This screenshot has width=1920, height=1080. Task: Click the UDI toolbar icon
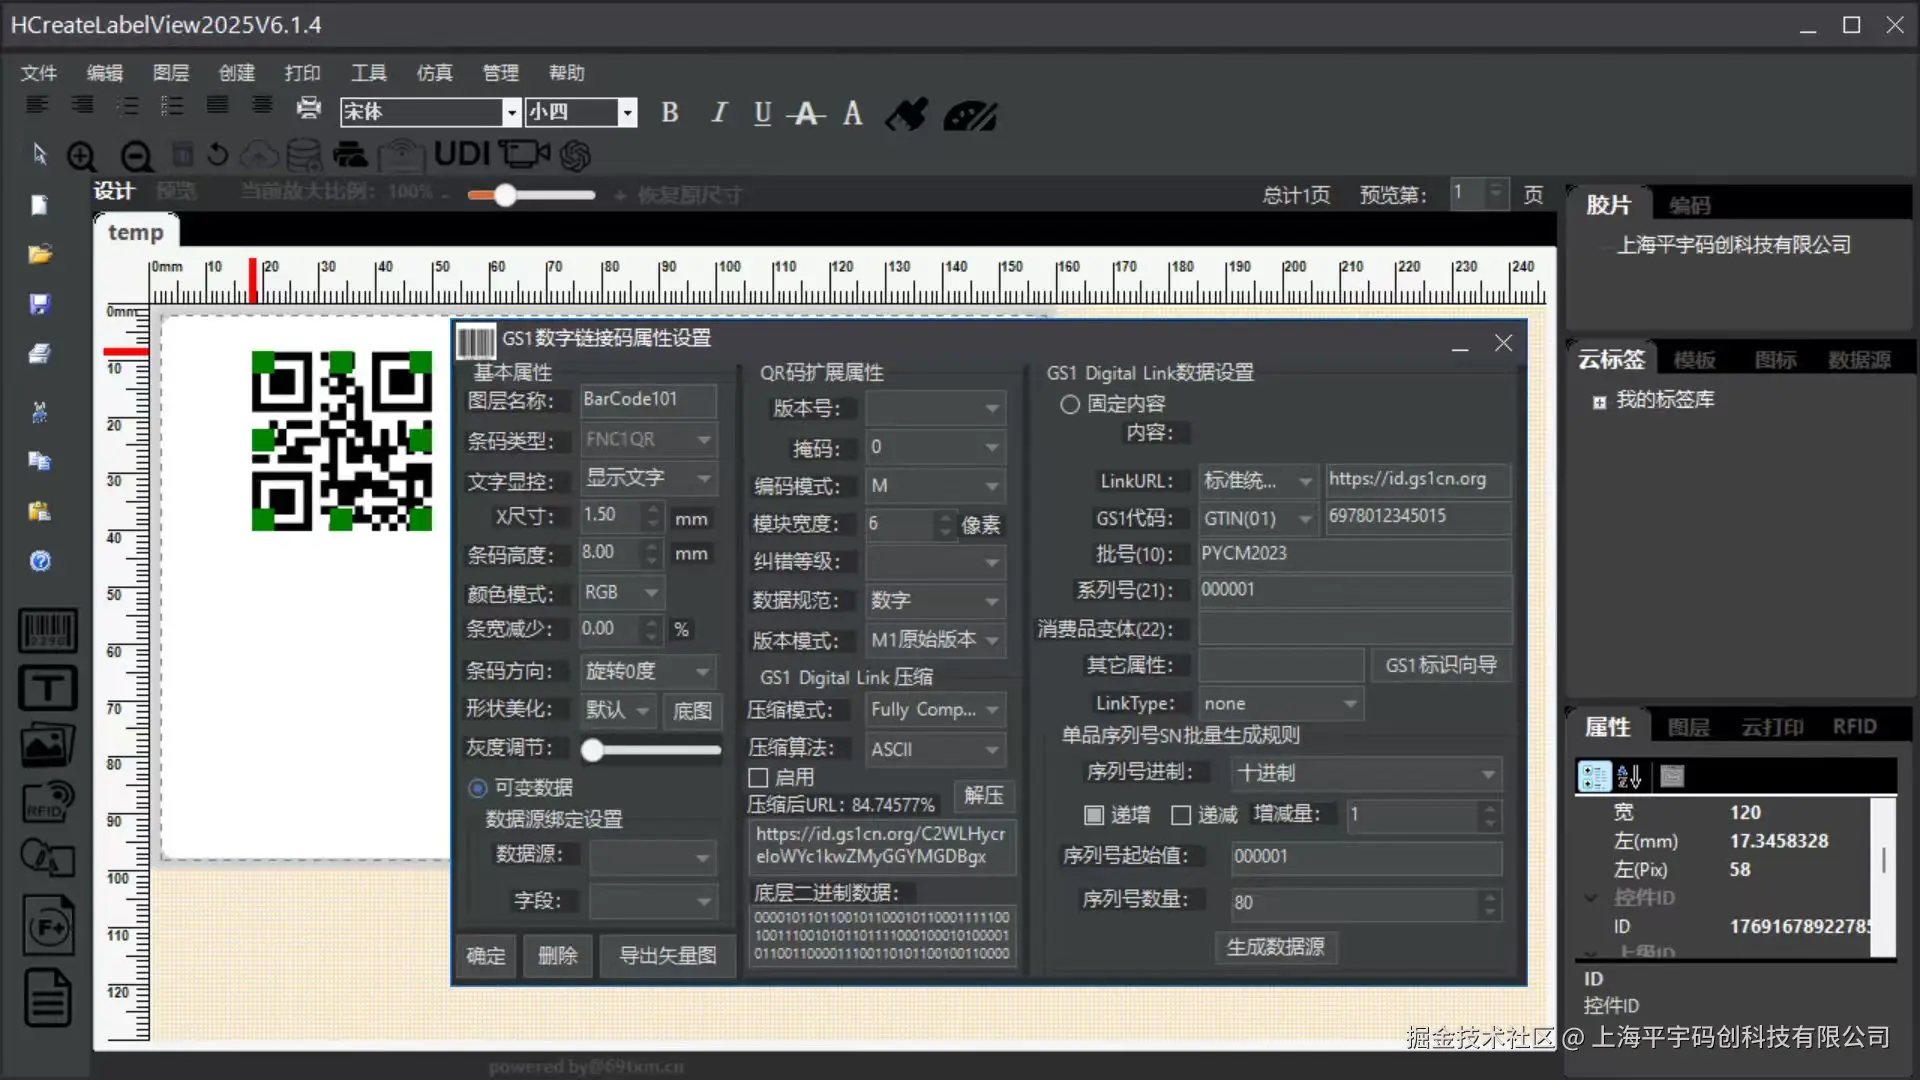point(461,154)
